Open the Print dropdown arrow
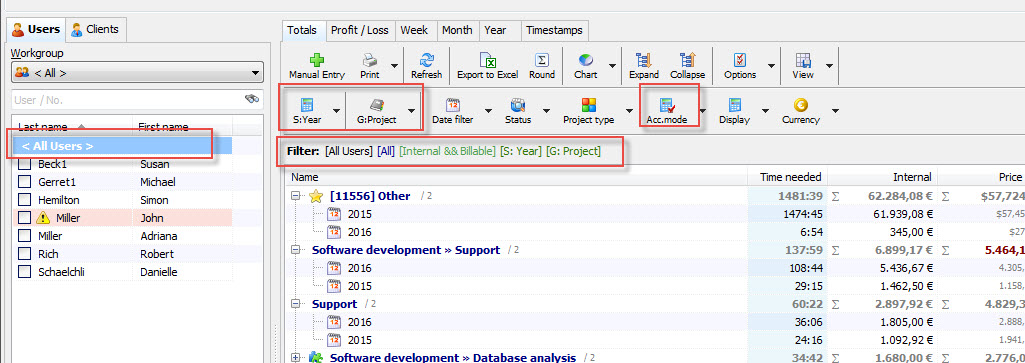 click(x=394, y=65)
